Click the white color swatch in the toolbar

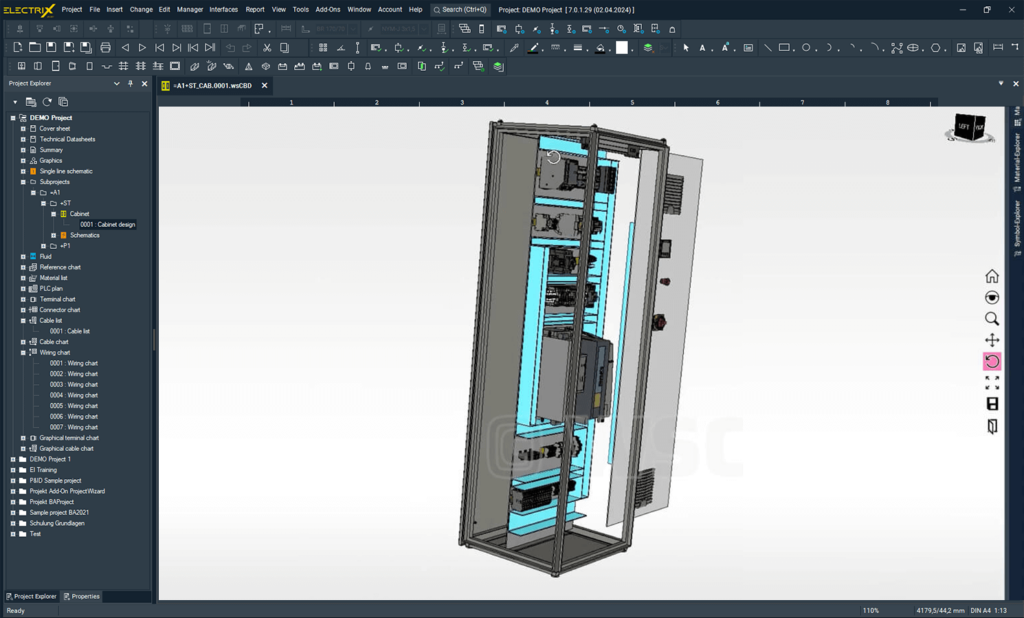623,46
